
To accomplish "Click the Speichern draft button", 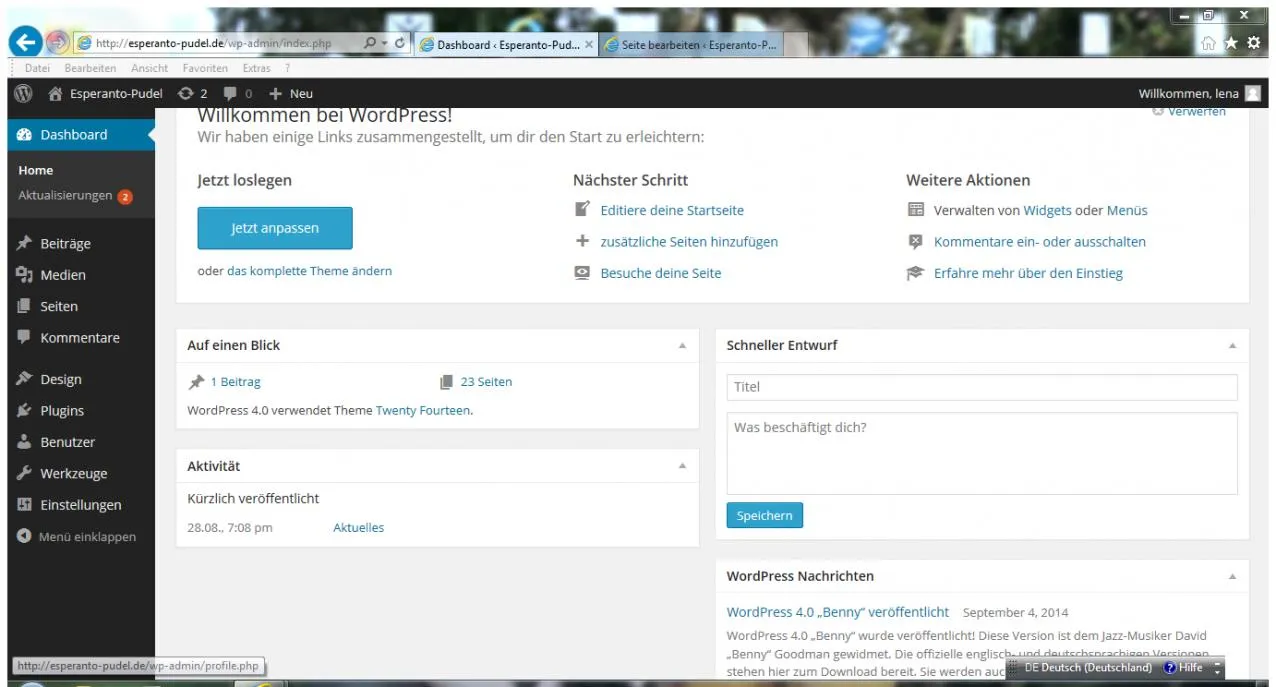I will click(764, 516).
